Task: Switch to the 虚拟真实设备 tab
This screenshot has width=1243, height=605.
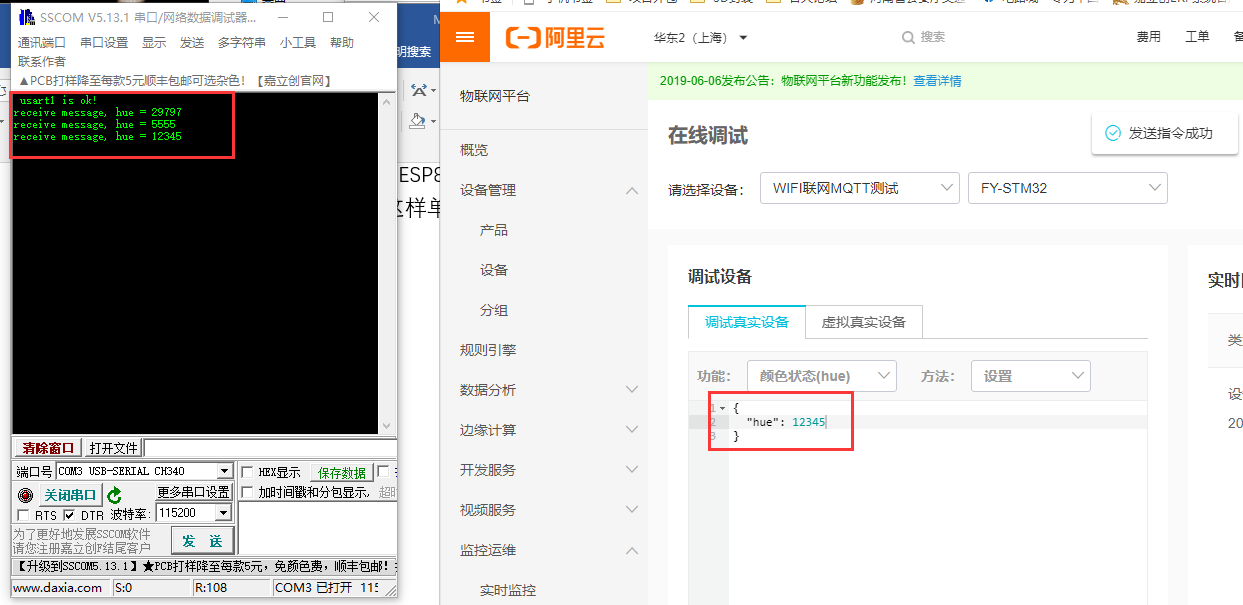Action: [x=864, y=322]
